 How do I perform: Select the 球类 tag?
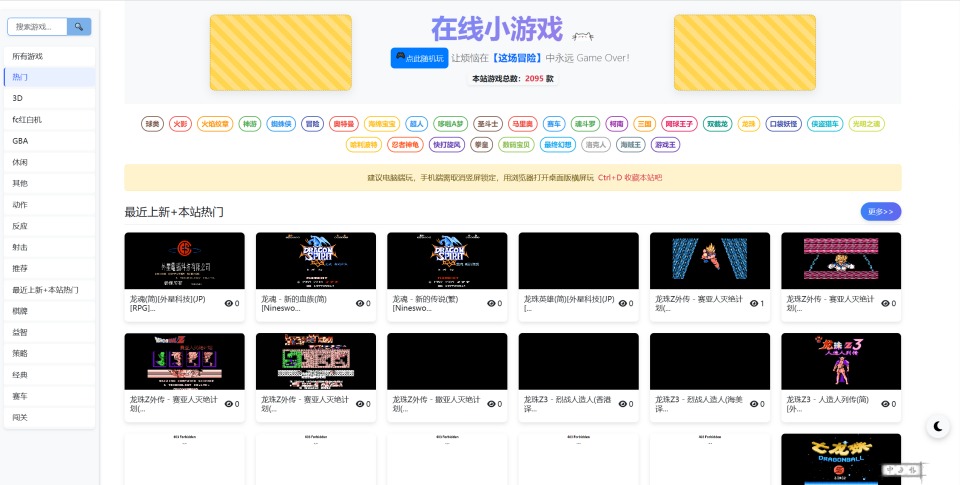click(152, 124)
